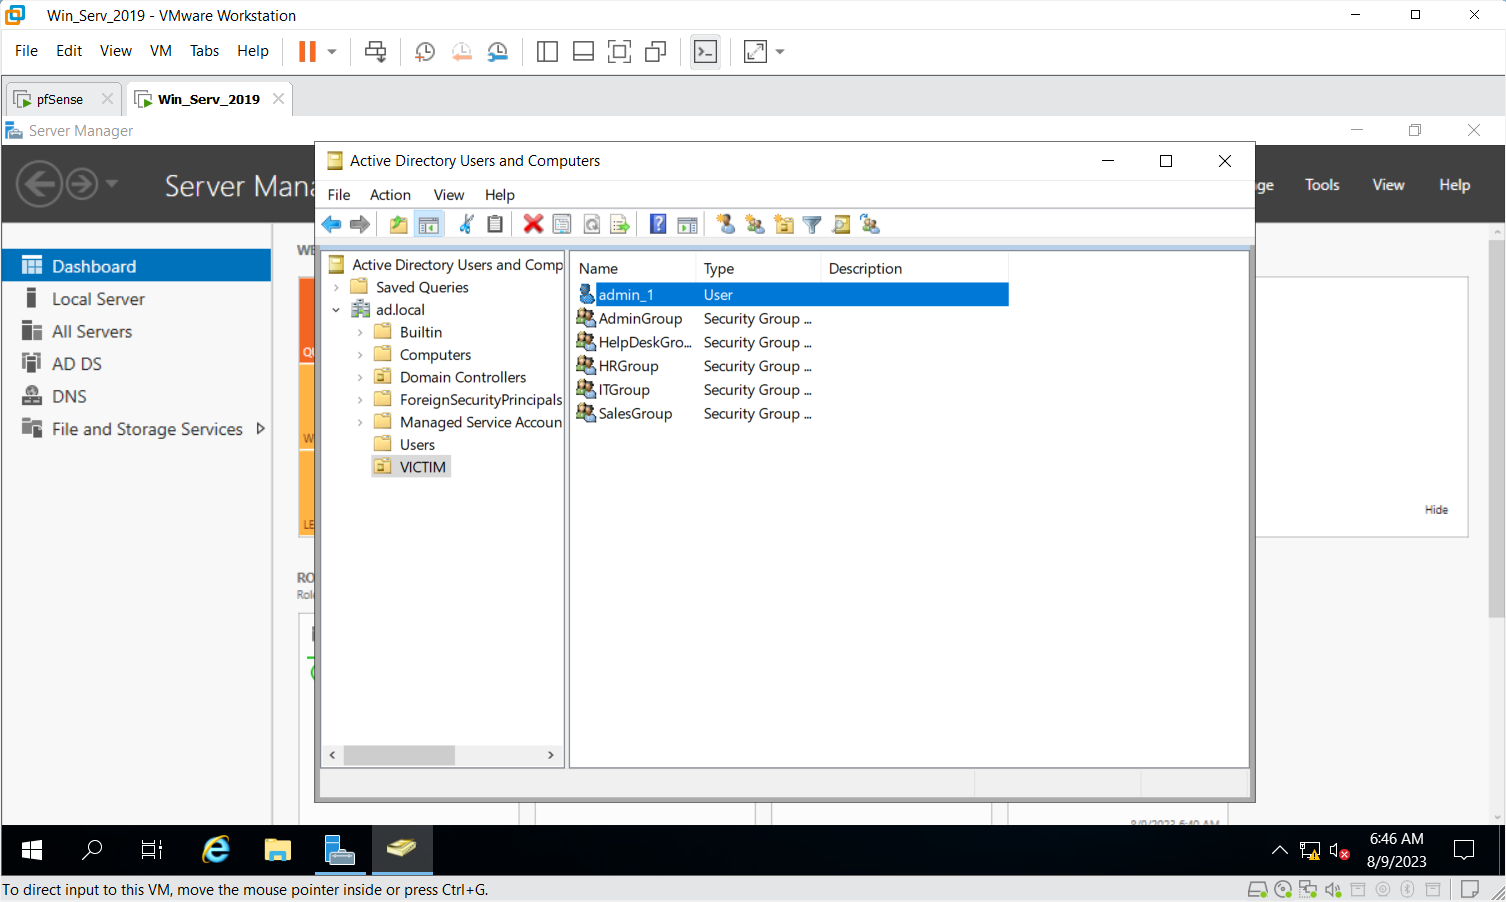
Task: Toggle the console tree pane button
Action: pyautogui.click(x=429, y=224)
